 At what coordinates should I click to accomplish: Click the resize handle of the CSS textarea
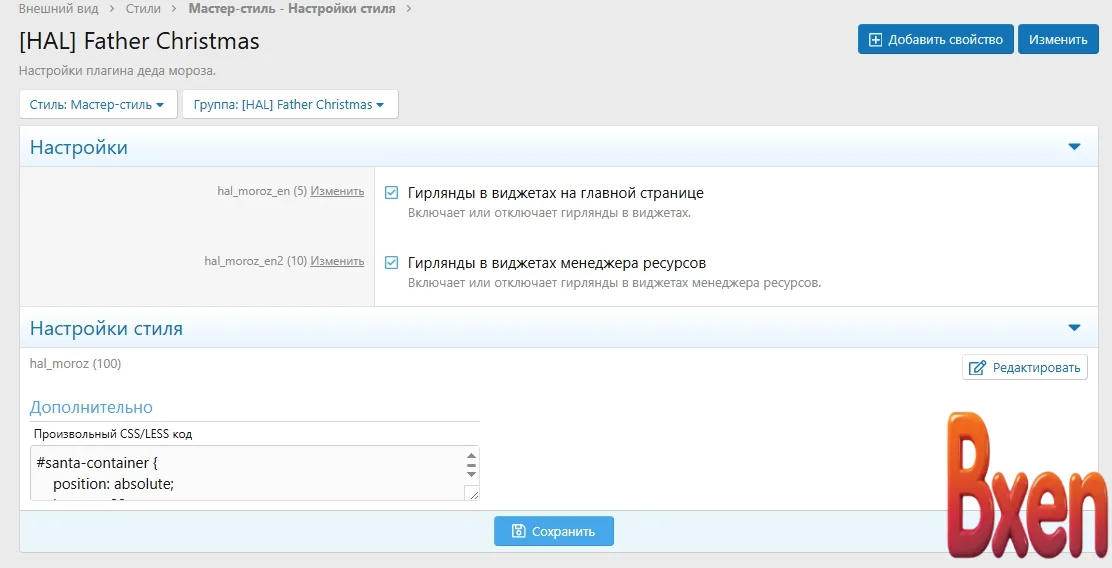pos(472,493)
